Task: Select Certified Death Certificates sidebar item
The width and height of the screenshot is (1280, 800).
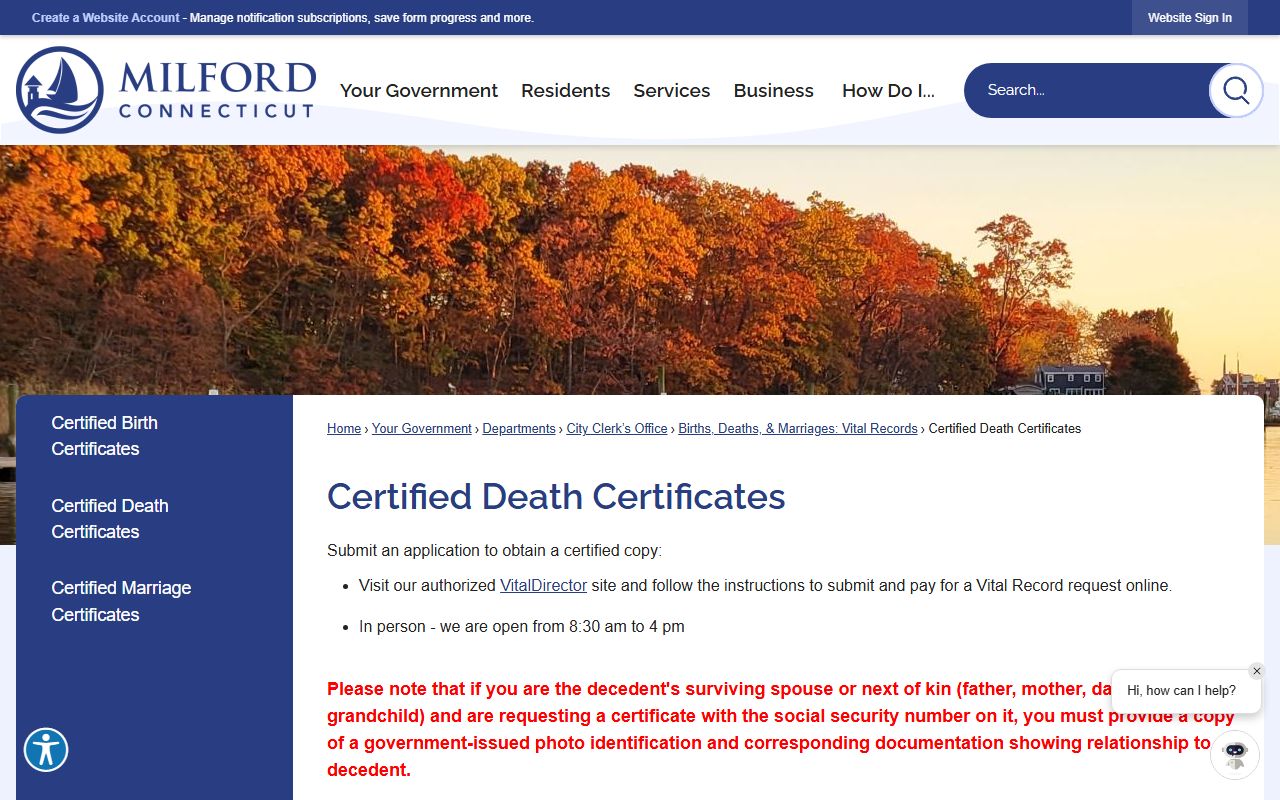Action: 110,519
